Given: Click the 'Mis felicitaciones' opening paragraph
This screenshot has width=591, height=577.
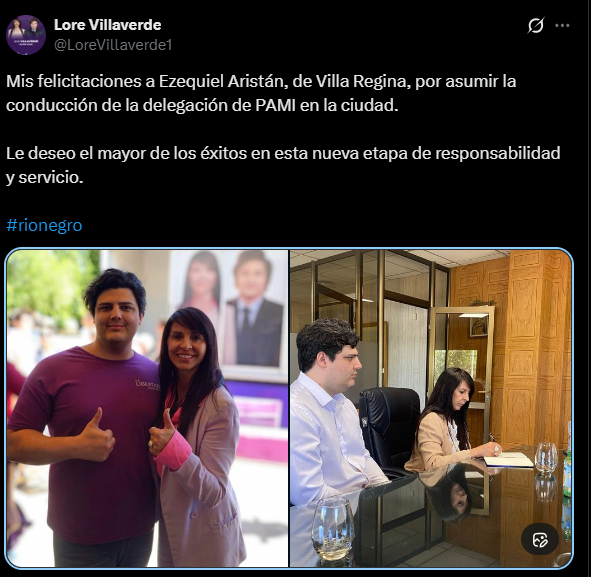Looking at the screenshot, I should (261, 93).
